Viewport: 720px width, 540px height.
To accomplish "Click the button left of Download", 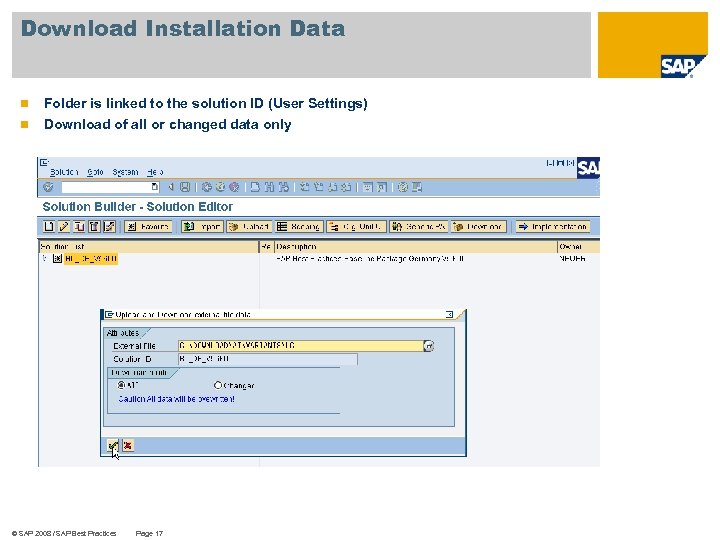I will (419, 226).
